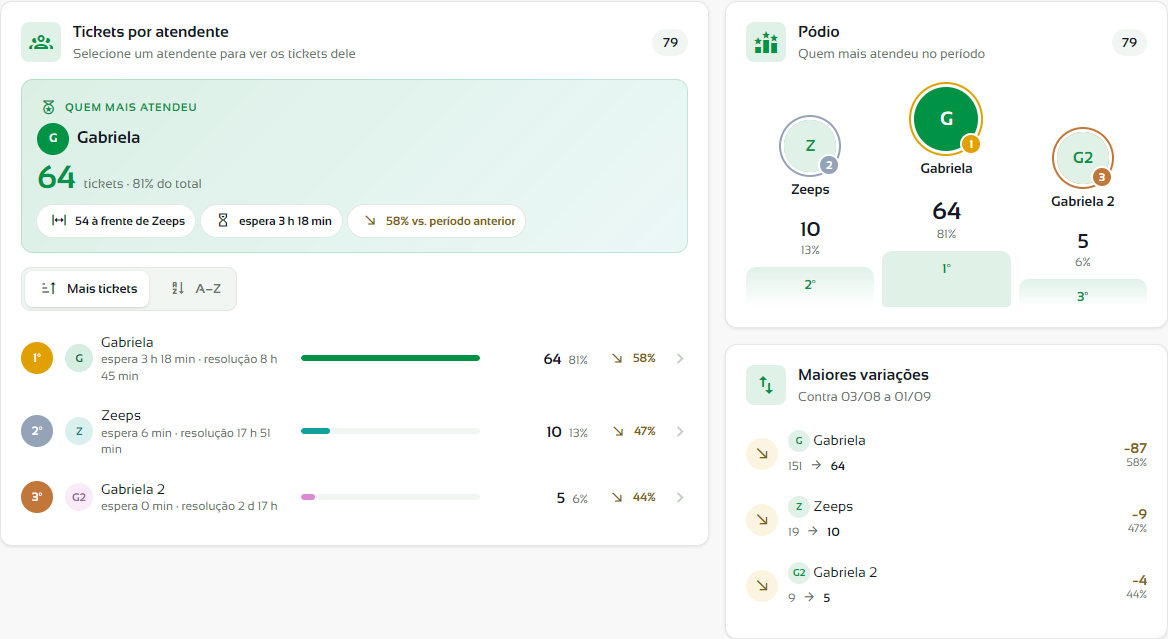Click the down arrow next to 58% in Gabriela's row
This screenshot has height=639, width=1168.
pos(618,359)
